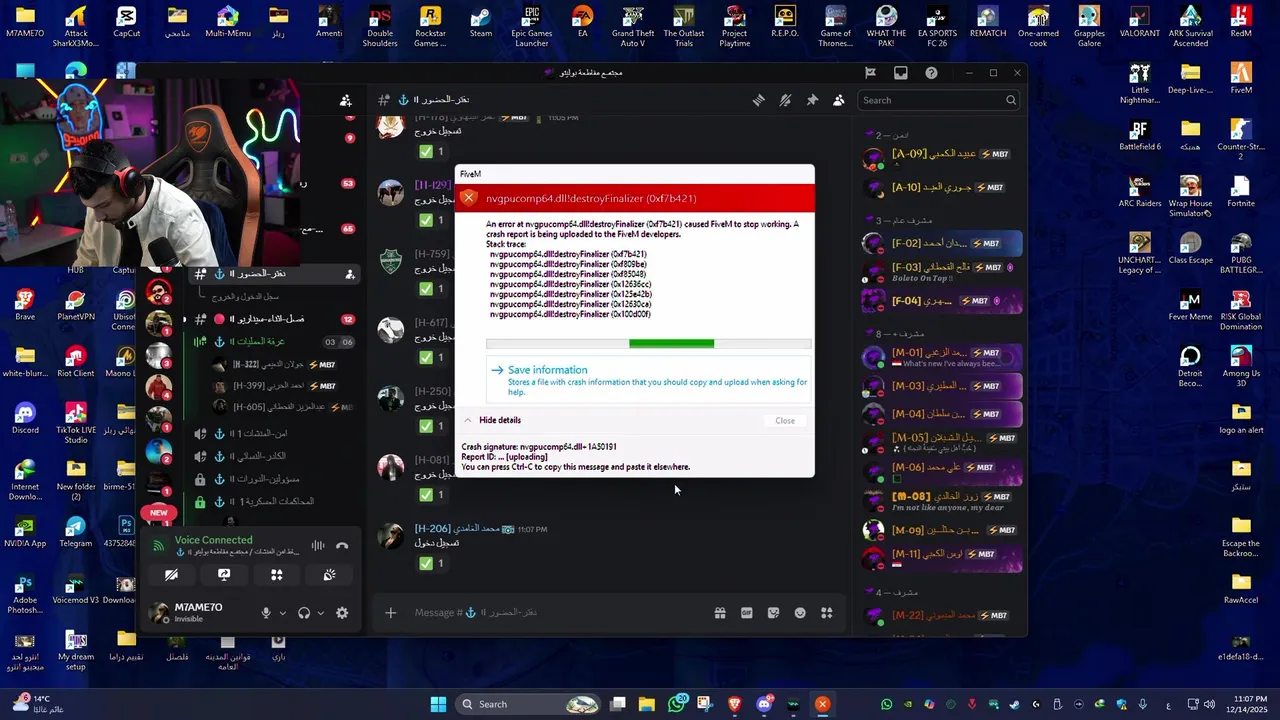Open notification settings bell icon in header
The image size is (1280, 720).
[x=785, y=100]
